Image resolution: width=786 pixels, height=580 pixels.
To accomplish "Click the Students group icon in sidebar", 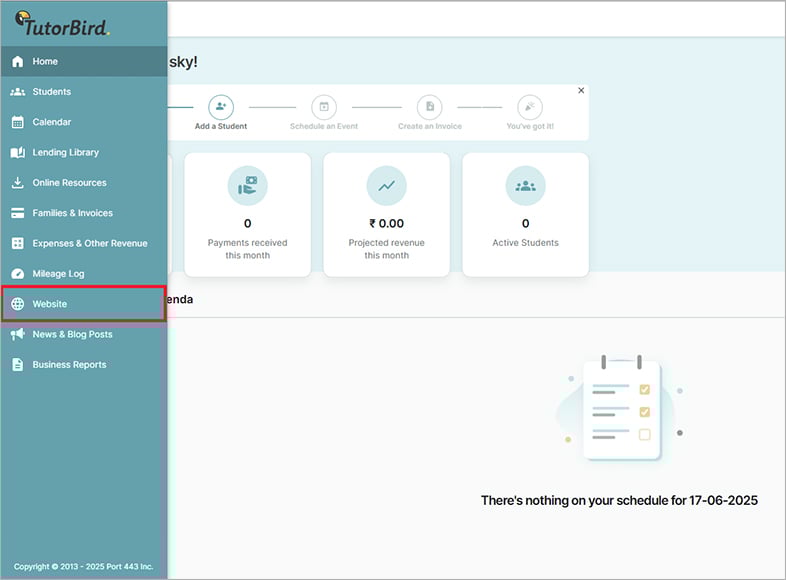I will [18, 92].
